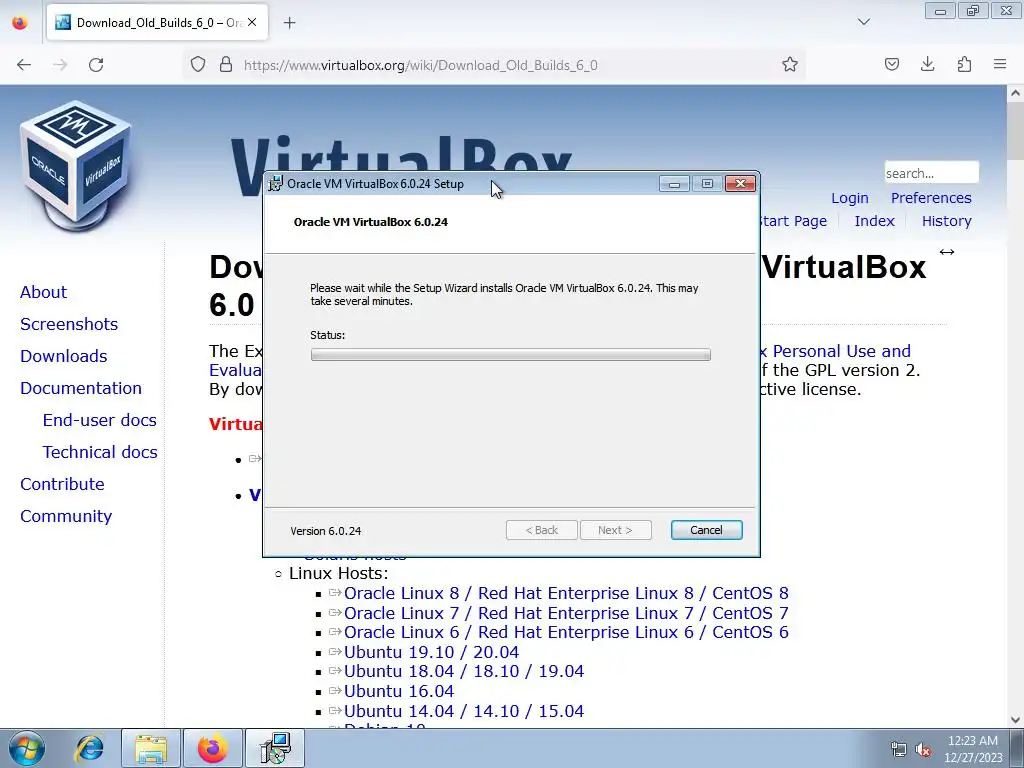Click the VirtualBox site search field
1024x768 pixels.
point(931,173)
